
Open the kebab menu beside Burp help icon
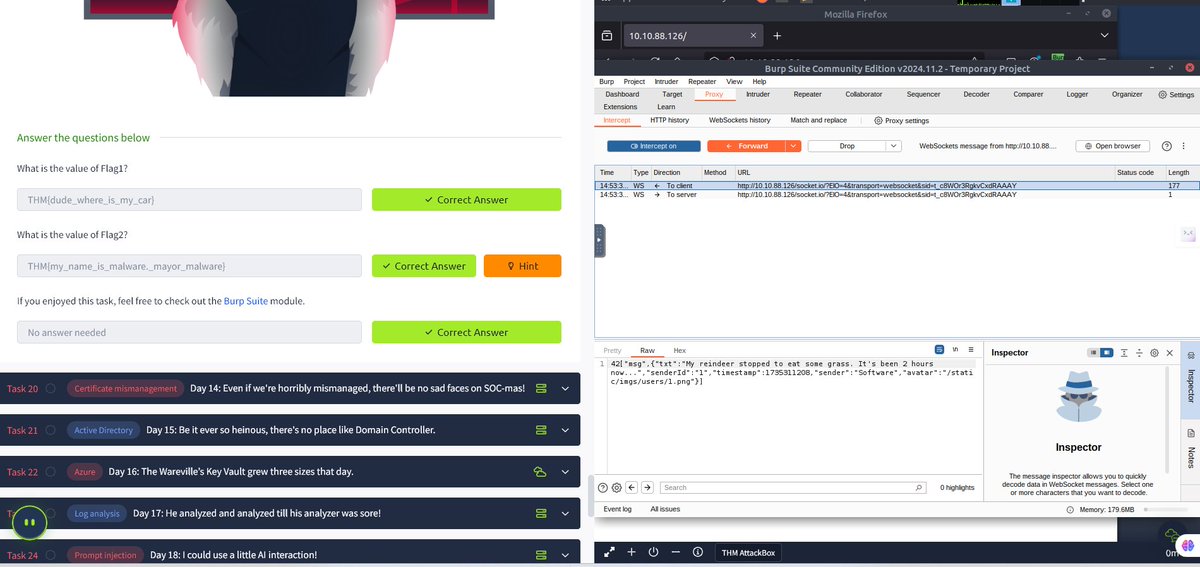click(1184, 146)
